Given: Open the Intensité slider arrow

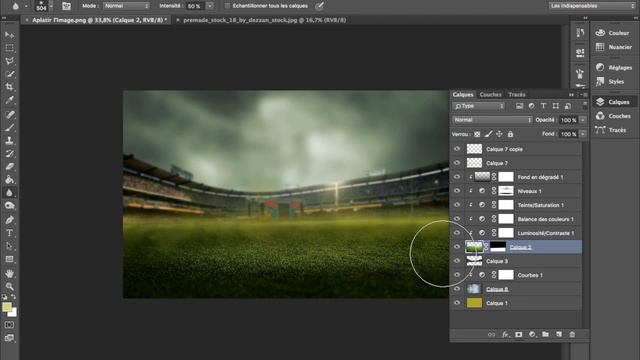Looking at the screenshot, I should 209,6.
